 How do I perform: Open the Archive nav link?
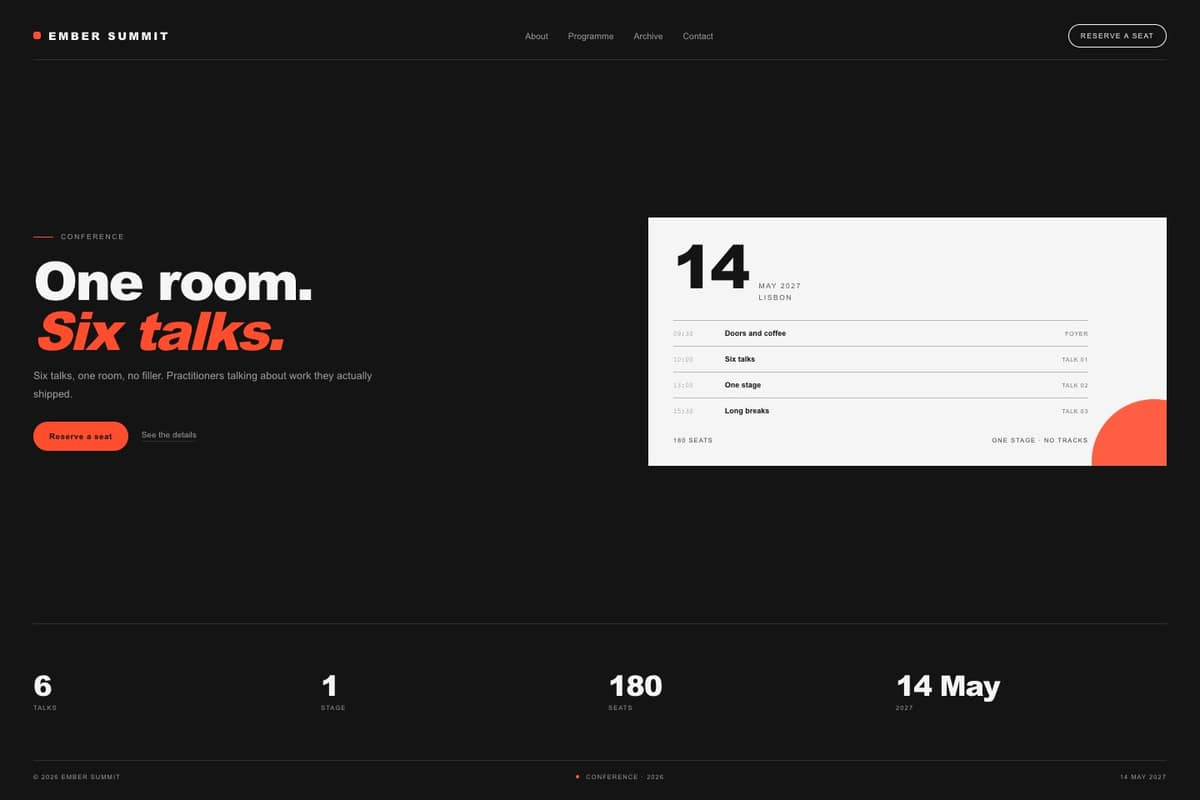(648, 36)
